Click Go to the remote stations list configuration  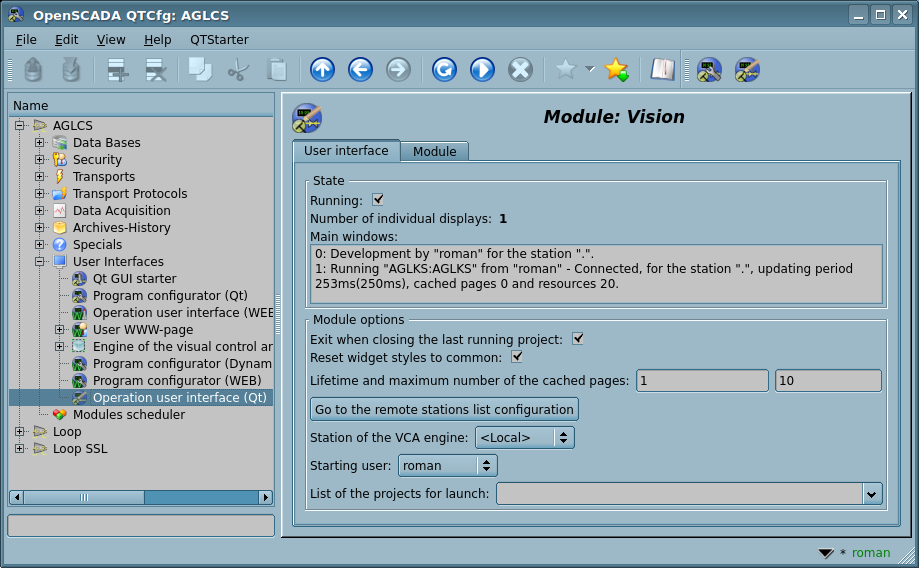[444, 409]
